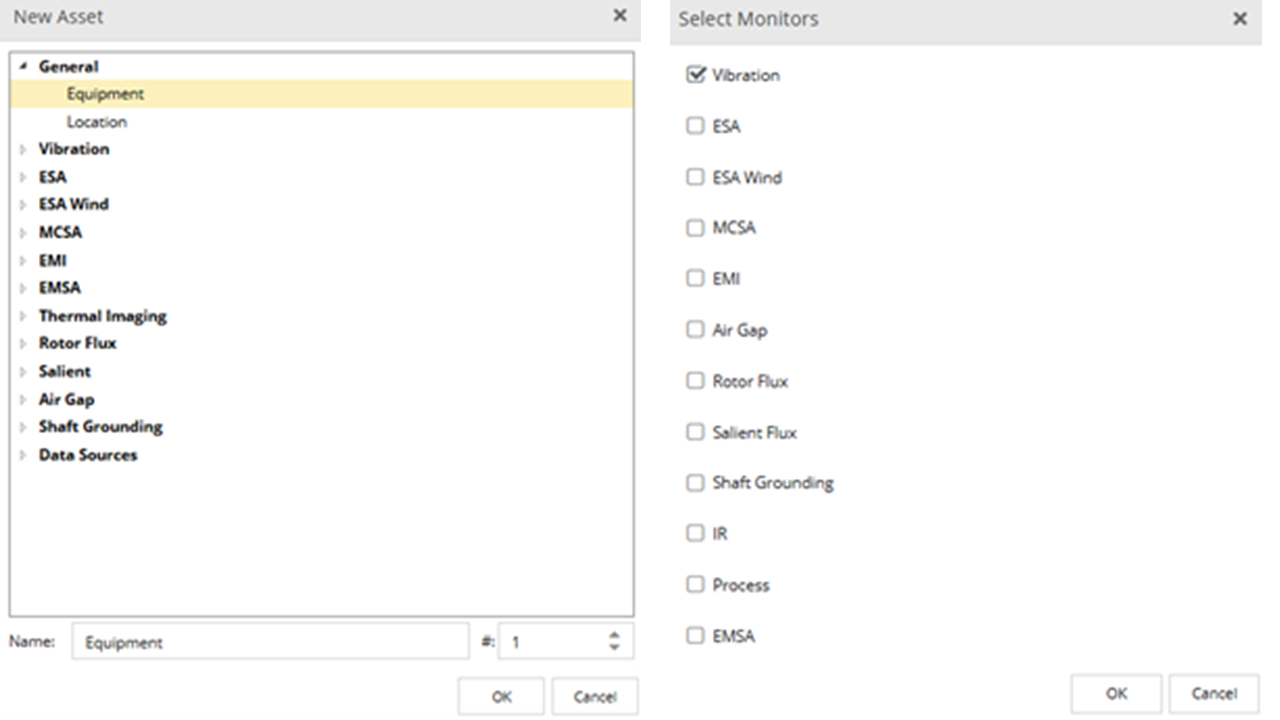The width and height of the screenshot is (1280, 720).
Task: Check the Rotor Flux monitor checkbox
Action: tap(695, 381)
